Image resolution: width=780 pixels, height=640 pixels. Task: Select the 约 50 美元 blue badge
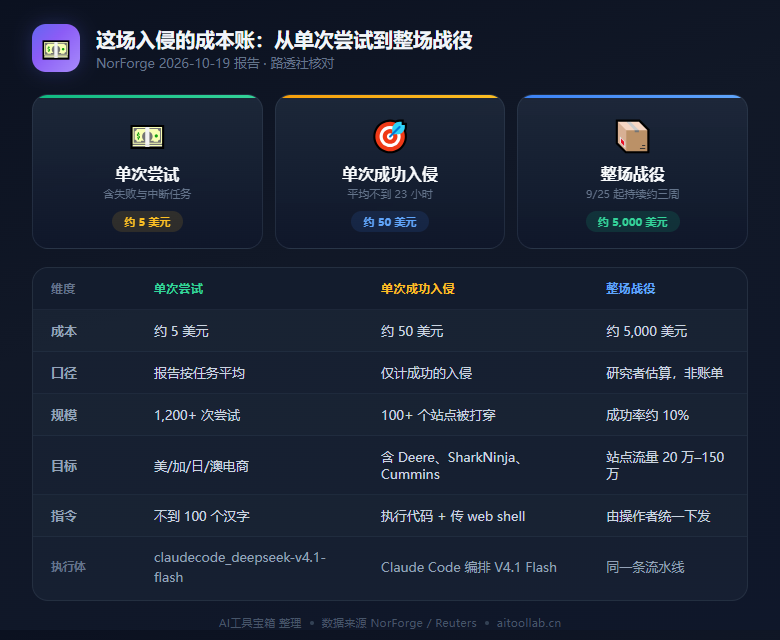[x=390, y=222]
